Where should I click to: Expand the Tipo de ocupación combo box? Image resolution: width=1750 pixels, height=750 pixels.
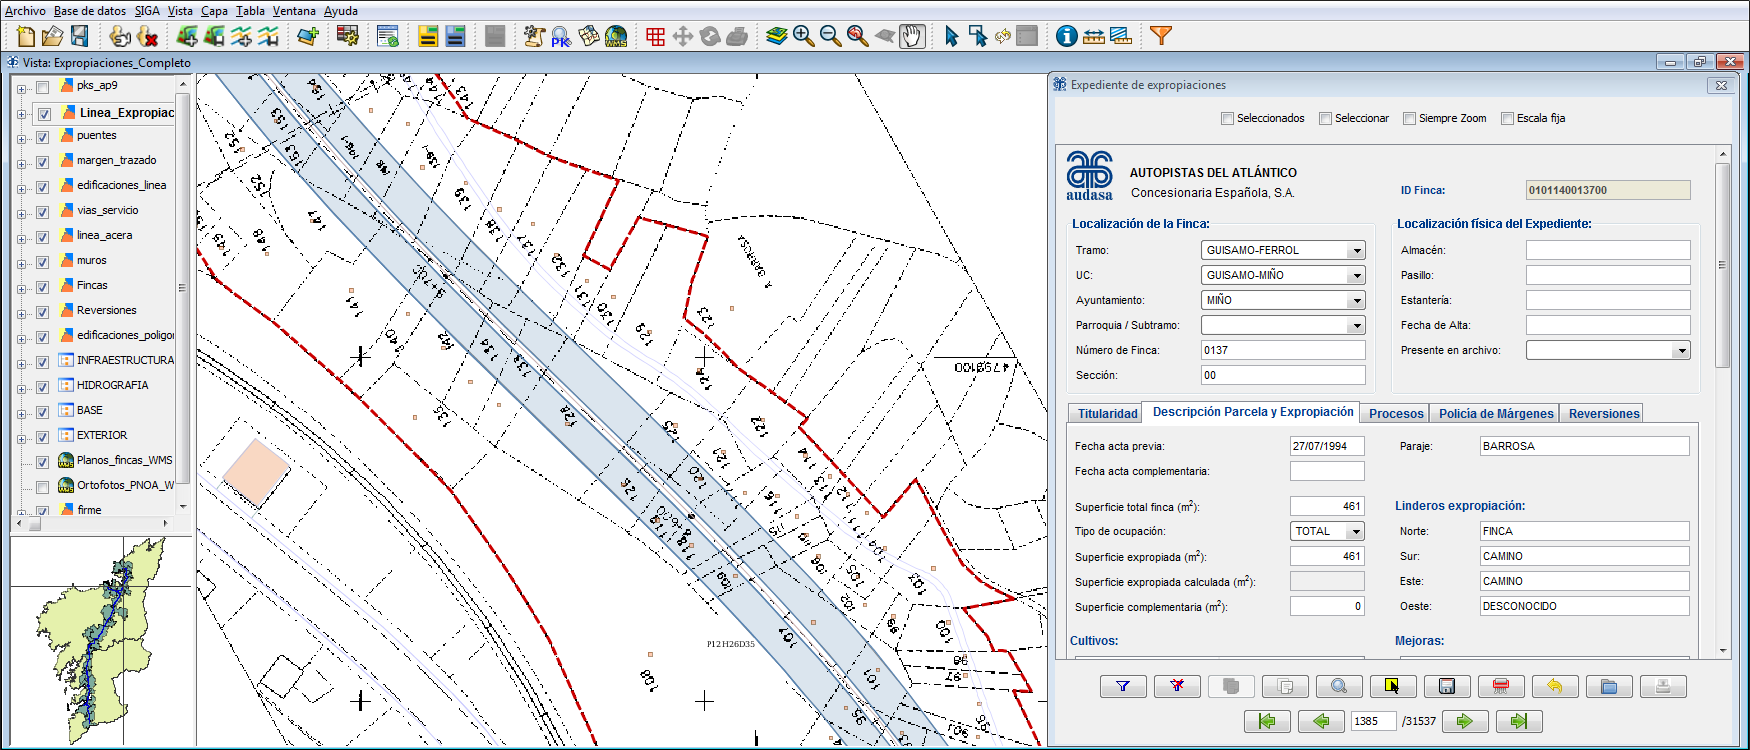click(x=1356, y=532)
